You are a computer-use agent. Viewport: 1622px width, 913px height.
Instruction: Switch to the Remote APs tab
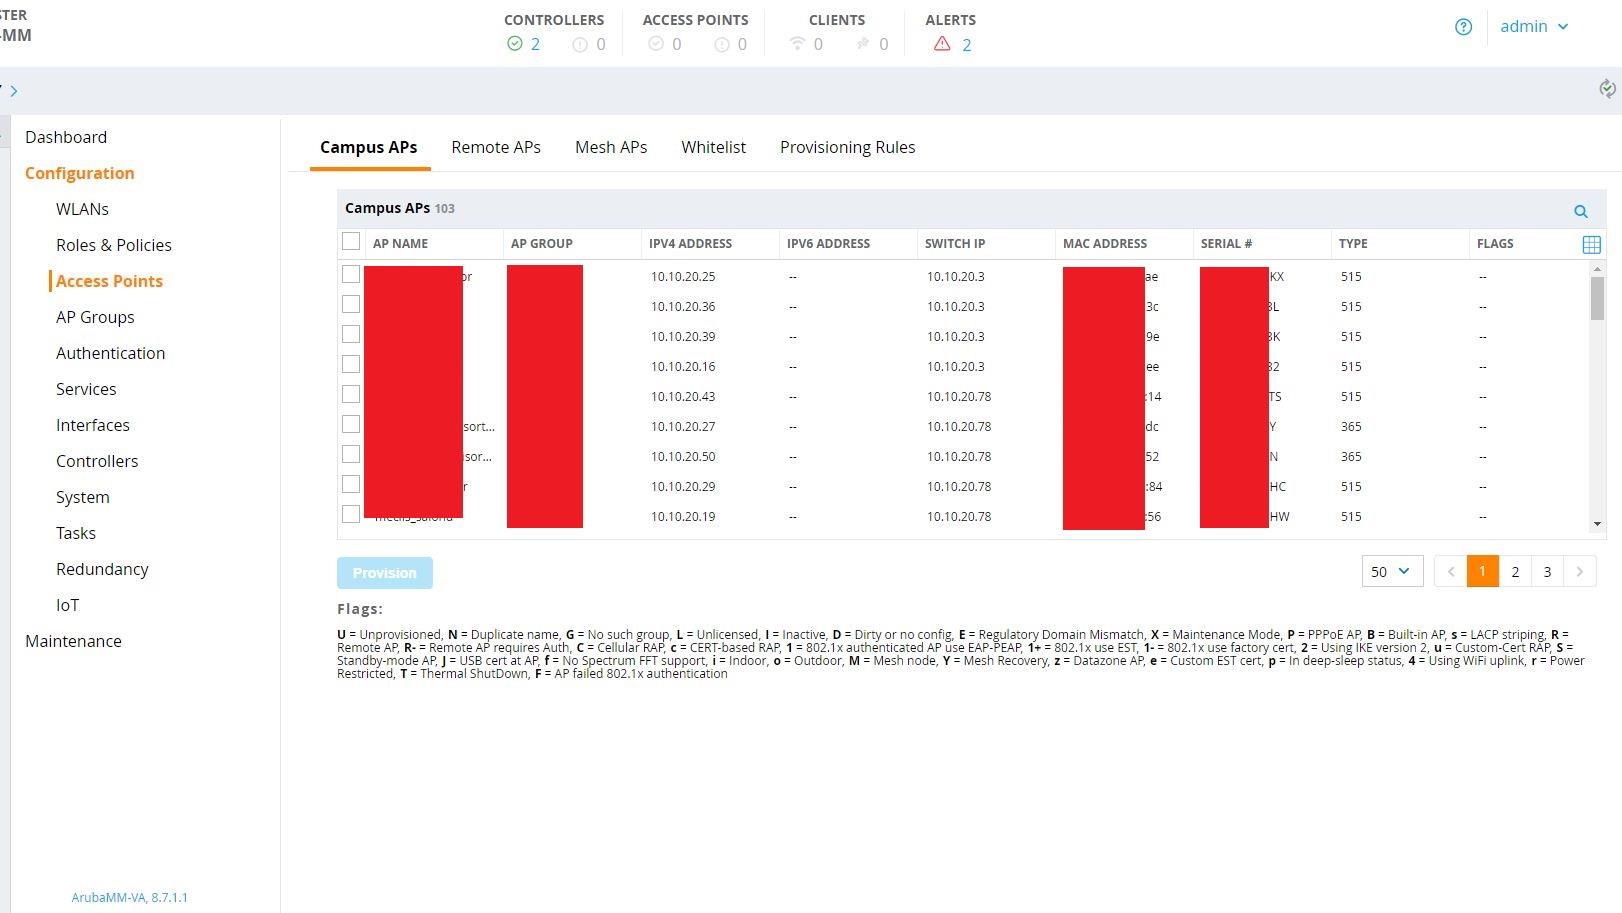click(x=496, y=147)
